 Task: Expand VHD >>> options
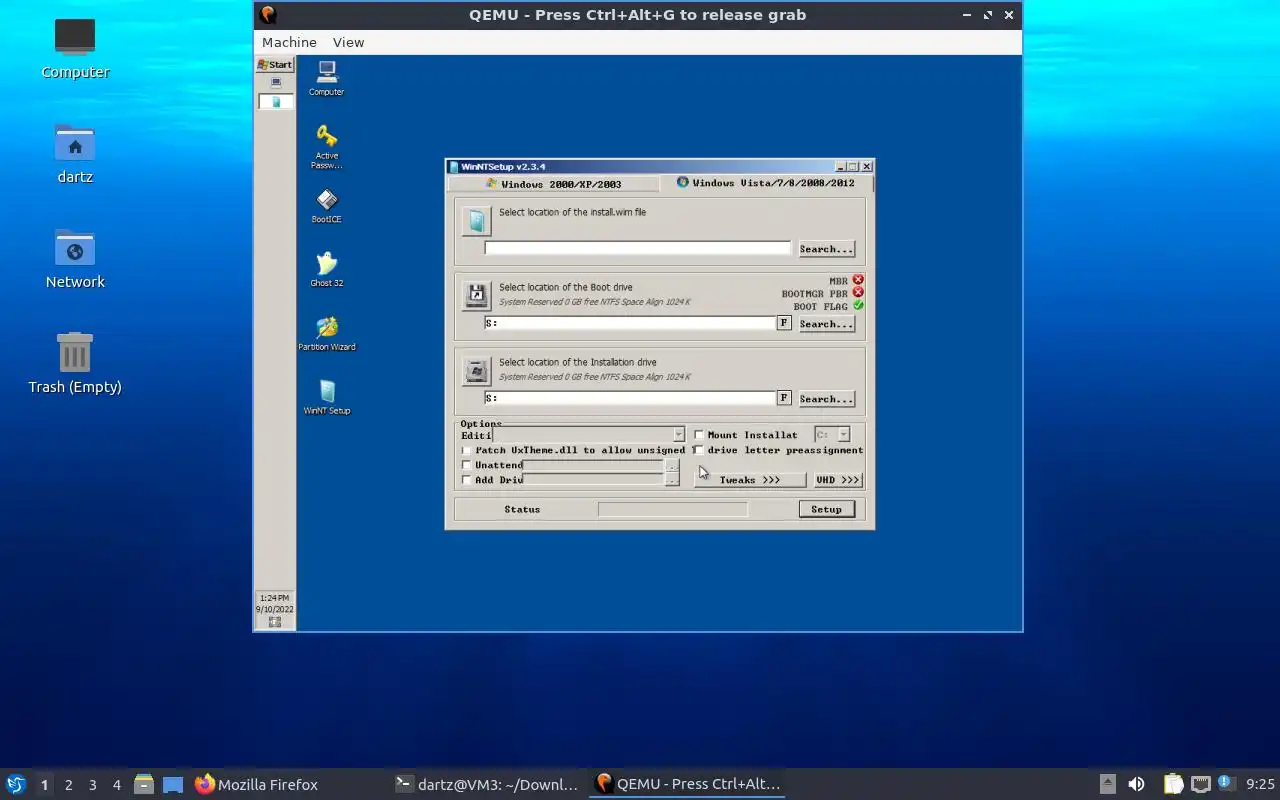837,480
